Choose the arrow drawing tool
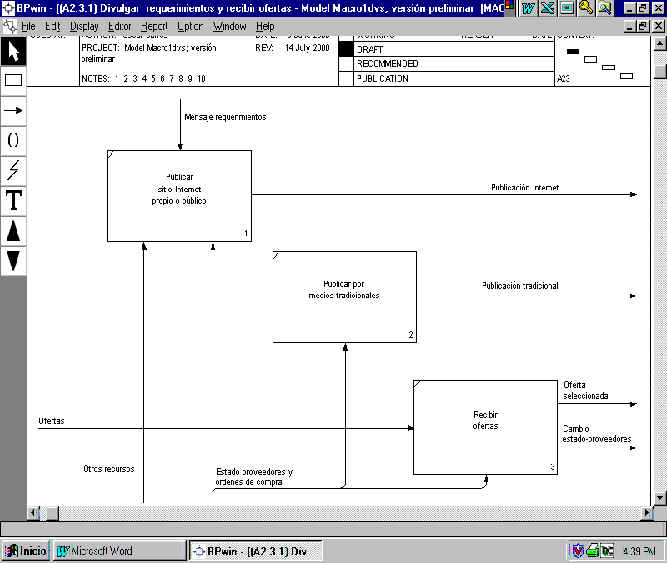The image size is (667, 563). pyautogui.click(x=14, y=110)
